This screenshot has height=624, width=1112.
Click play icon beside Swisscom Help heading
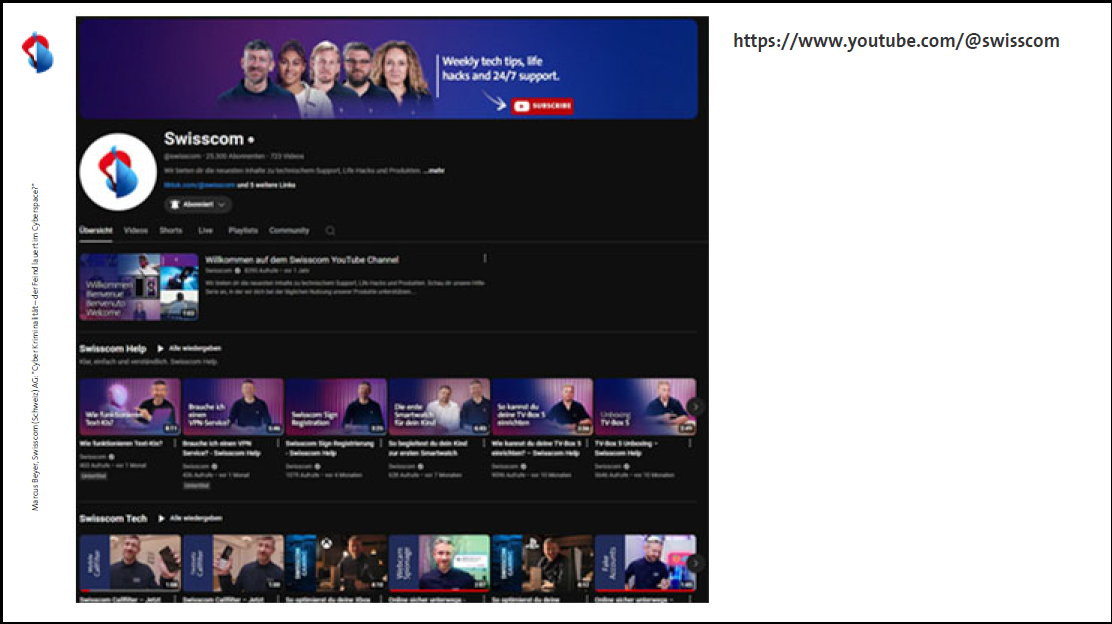pos(160,348)
